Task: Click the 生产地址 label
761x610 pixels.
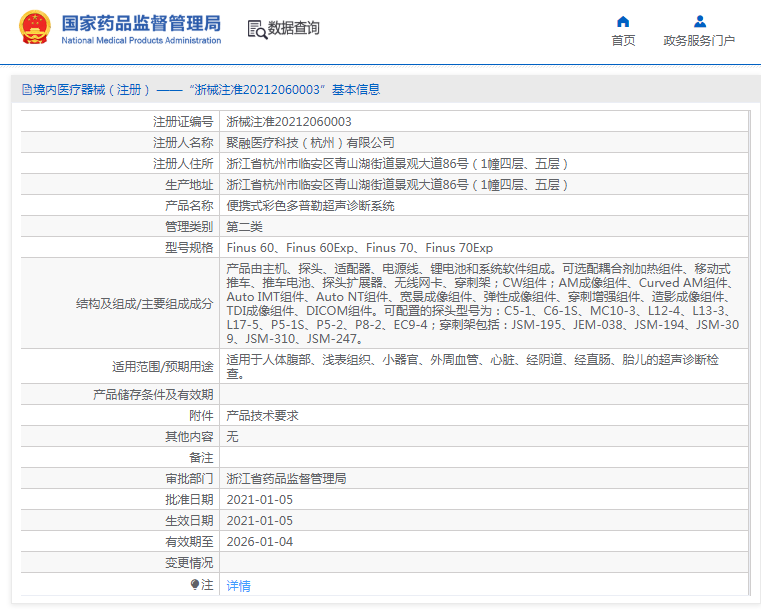Action: pos(189,184)
